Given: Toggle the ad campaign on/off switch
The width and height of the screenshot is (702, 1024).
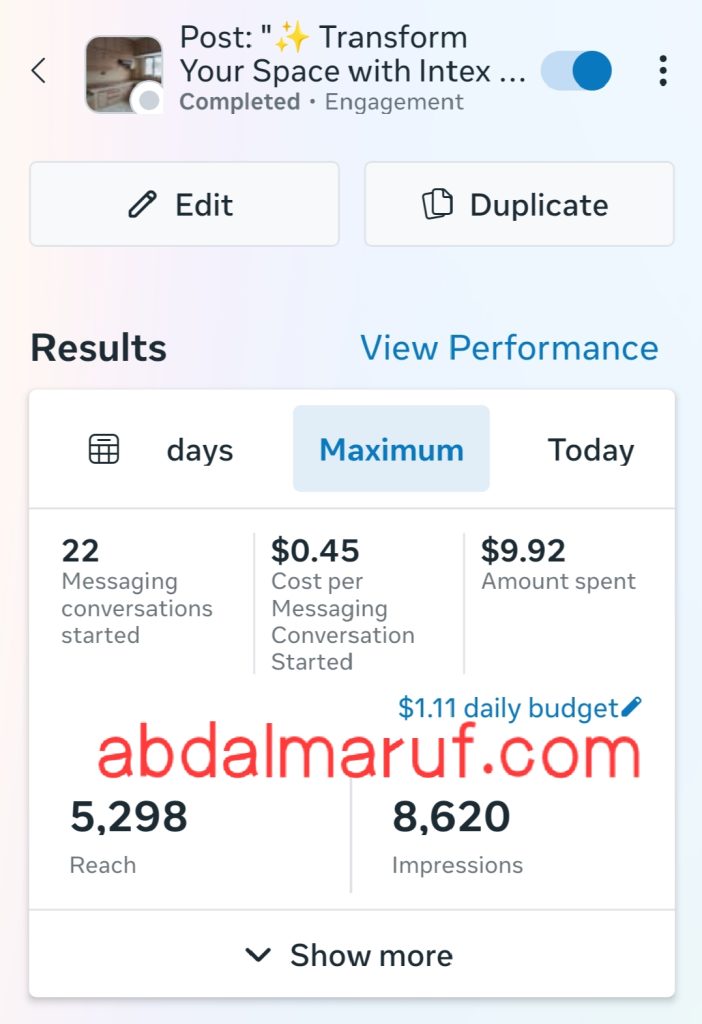Looking at the screenshot, I should point(577,71).
